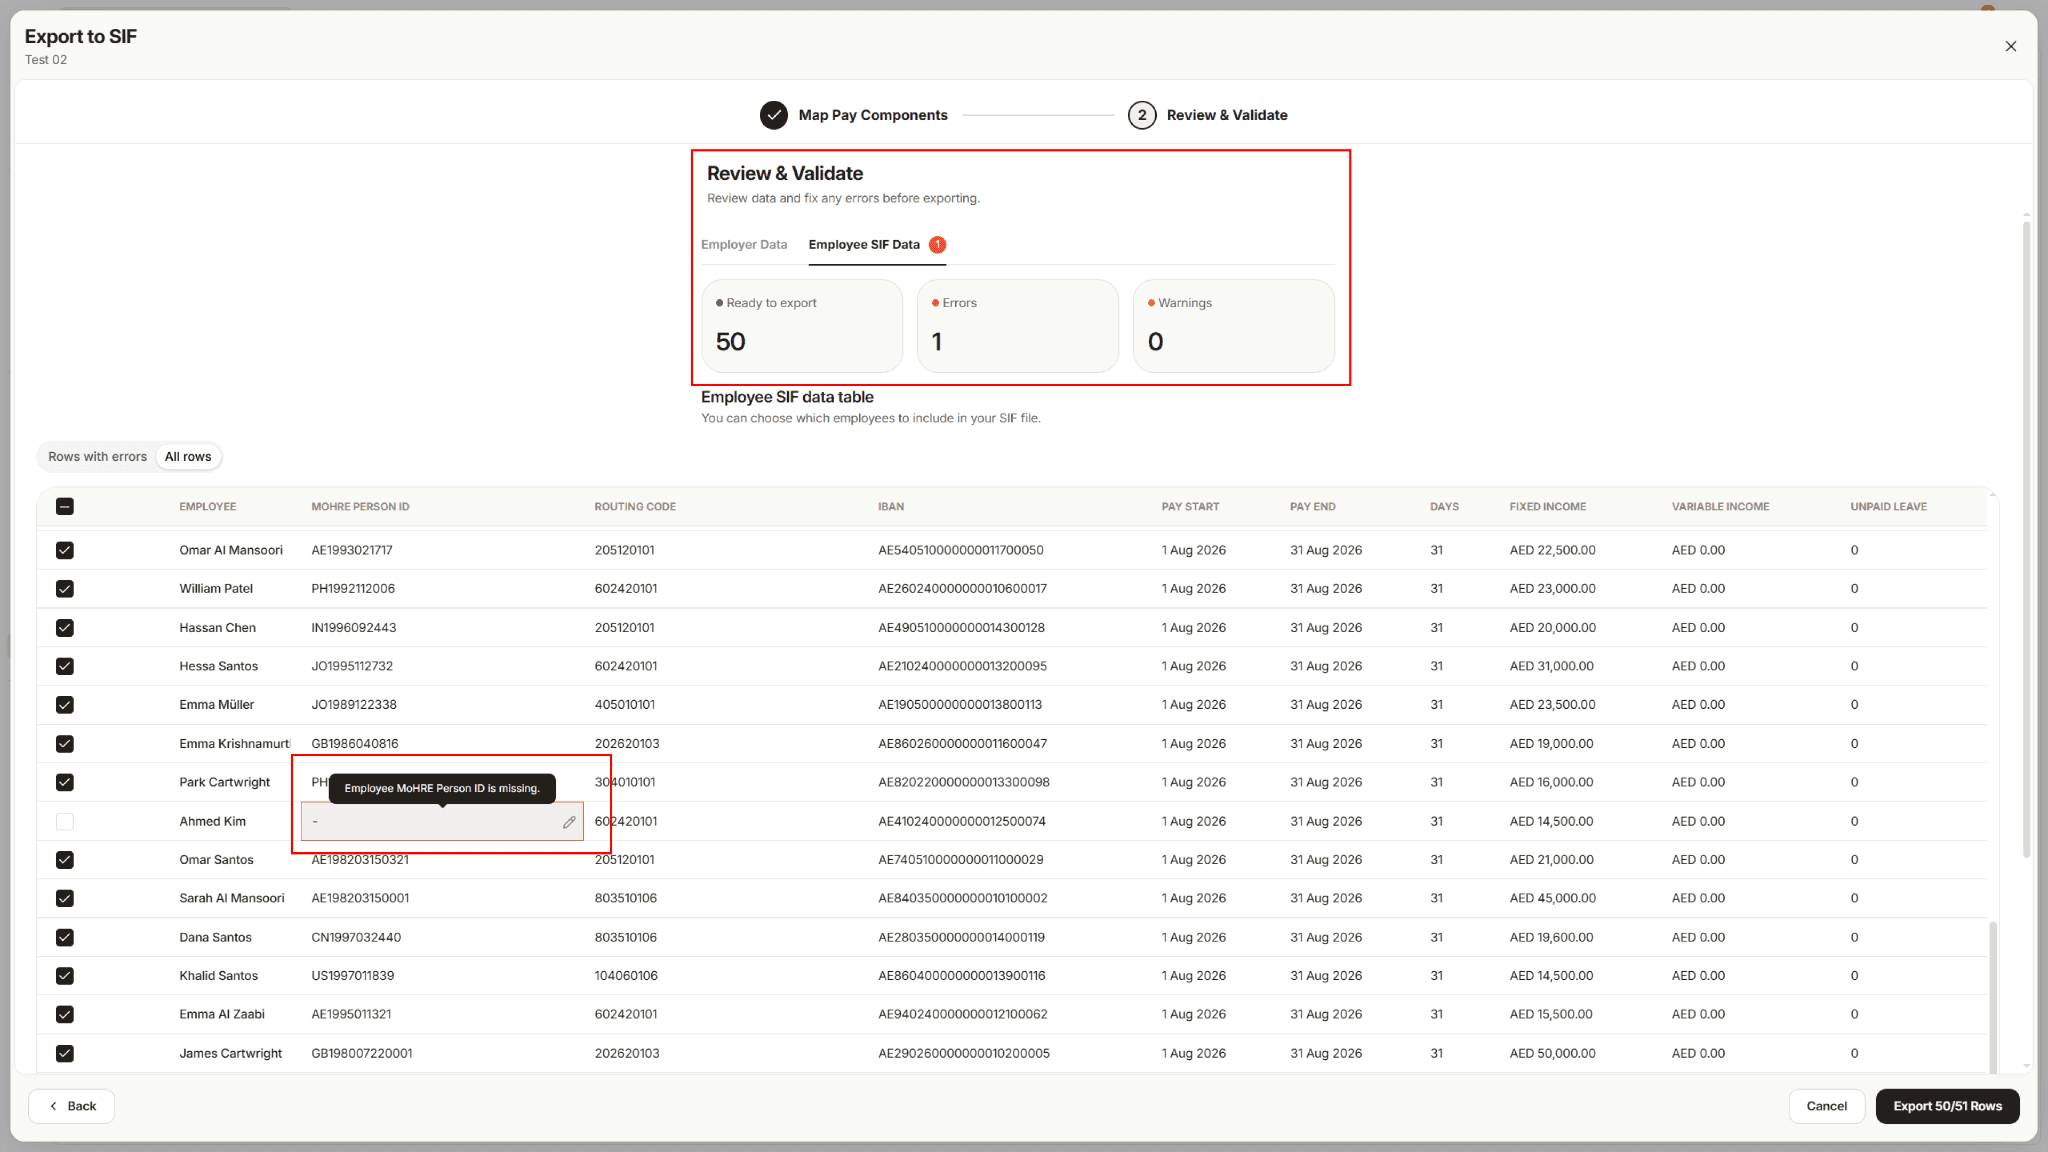Click Export 50/51 Rows button
Image resolution: width=2048 pixels, height=1152 pixels.
1947,1106
